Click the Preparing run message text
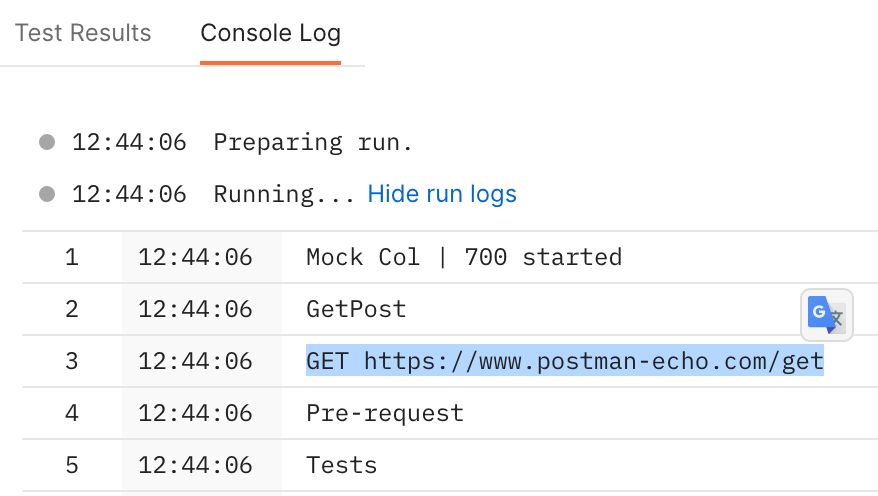The width and height of the screenshot is (878, 496). tap(313, 142)
